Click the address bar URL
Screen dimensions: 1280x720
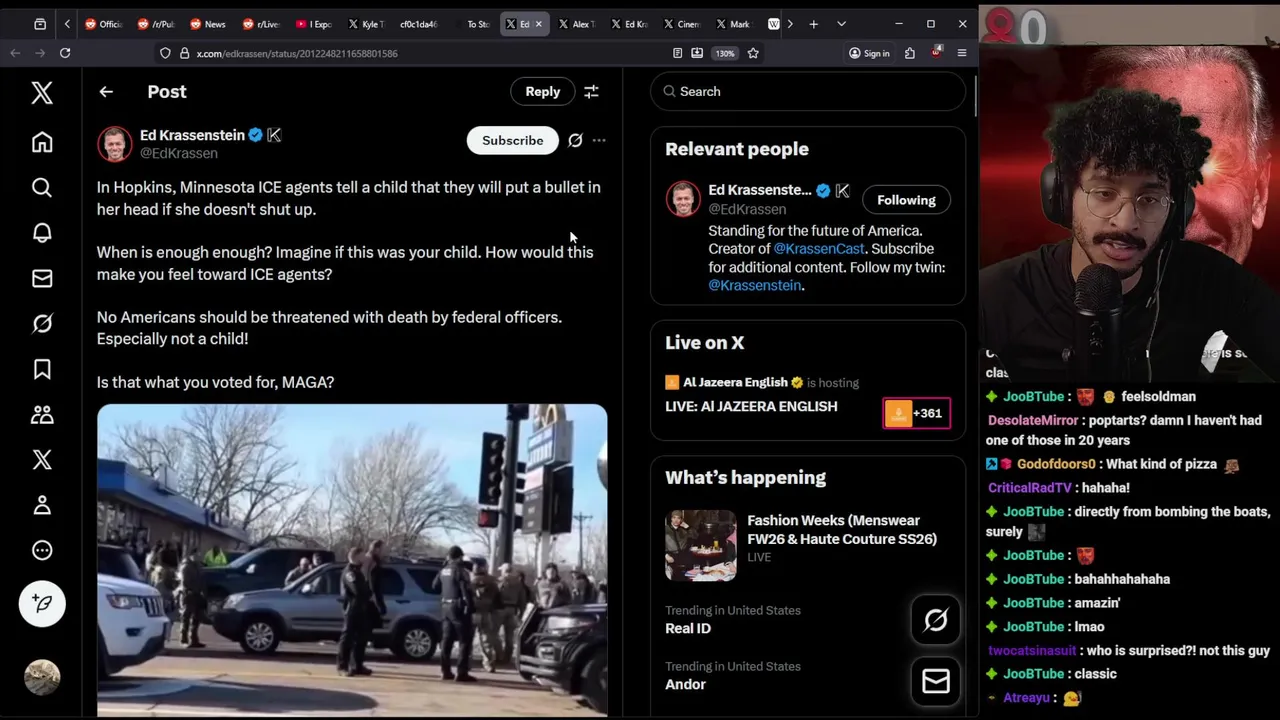click(x=297, y=53)
